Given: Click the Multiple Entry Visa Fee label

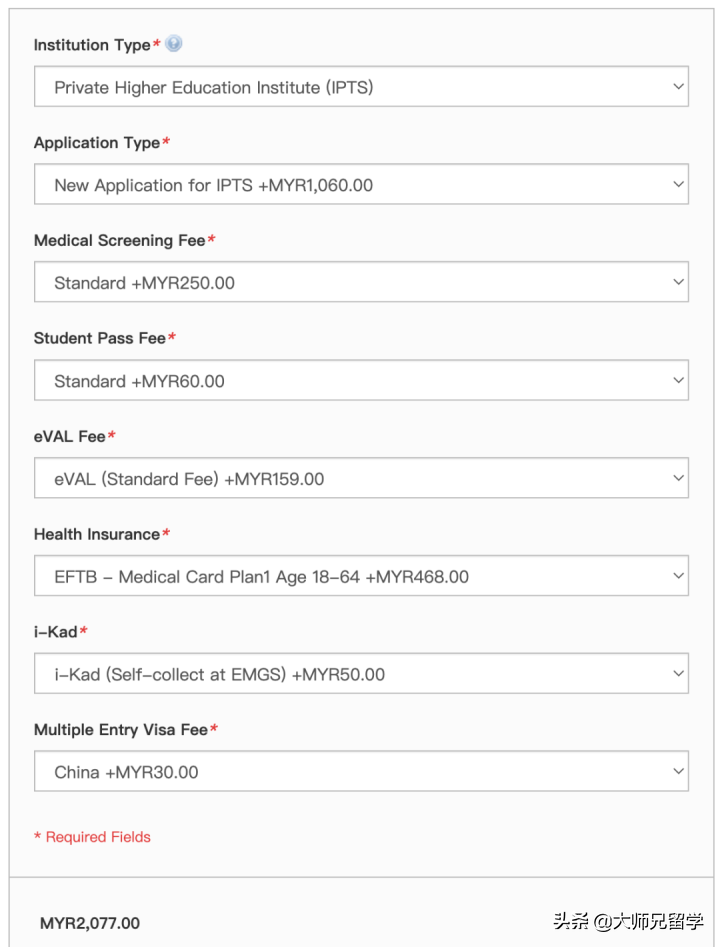Looking at the screenshot, I should 121,730.
